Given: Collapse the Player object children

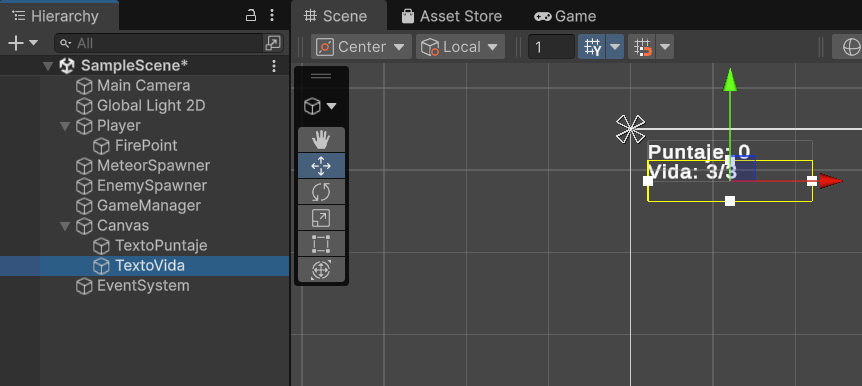Looking at the screenshot, I should [65, 126].
